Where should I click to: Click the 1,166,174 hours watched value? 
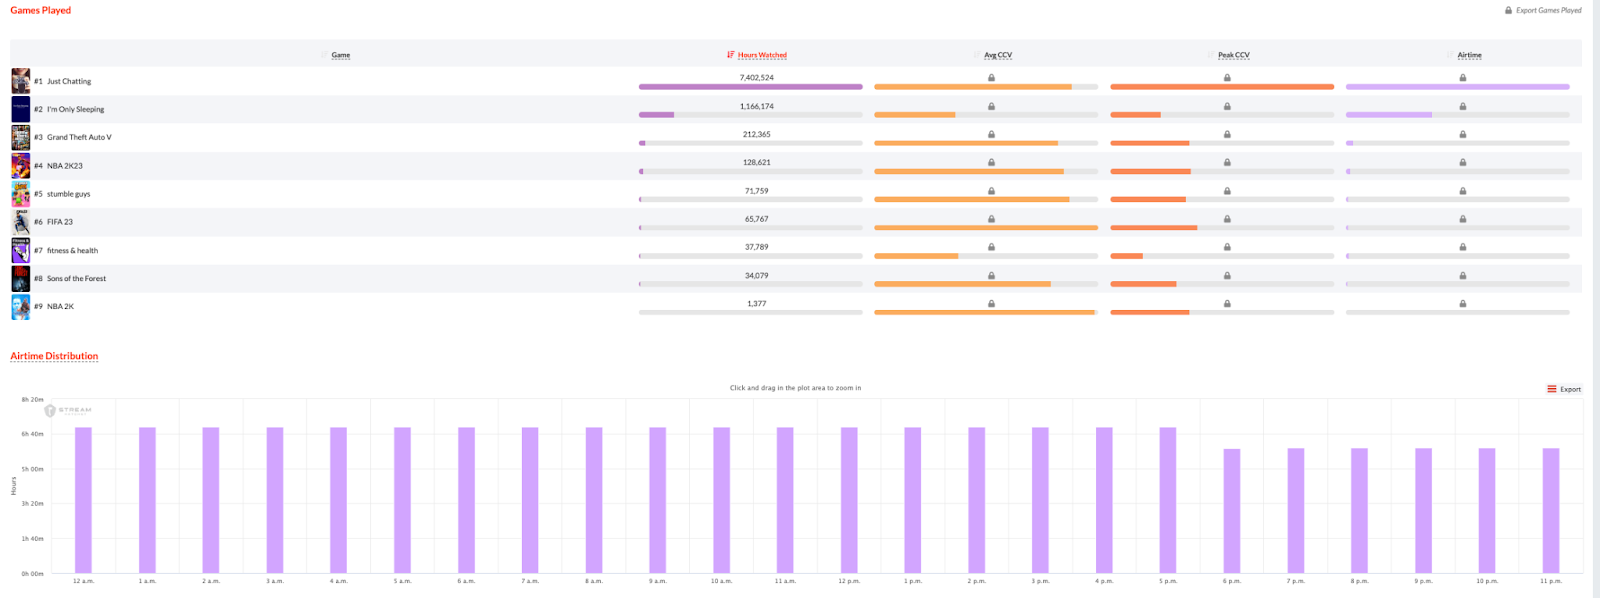(x=757, y=106)
